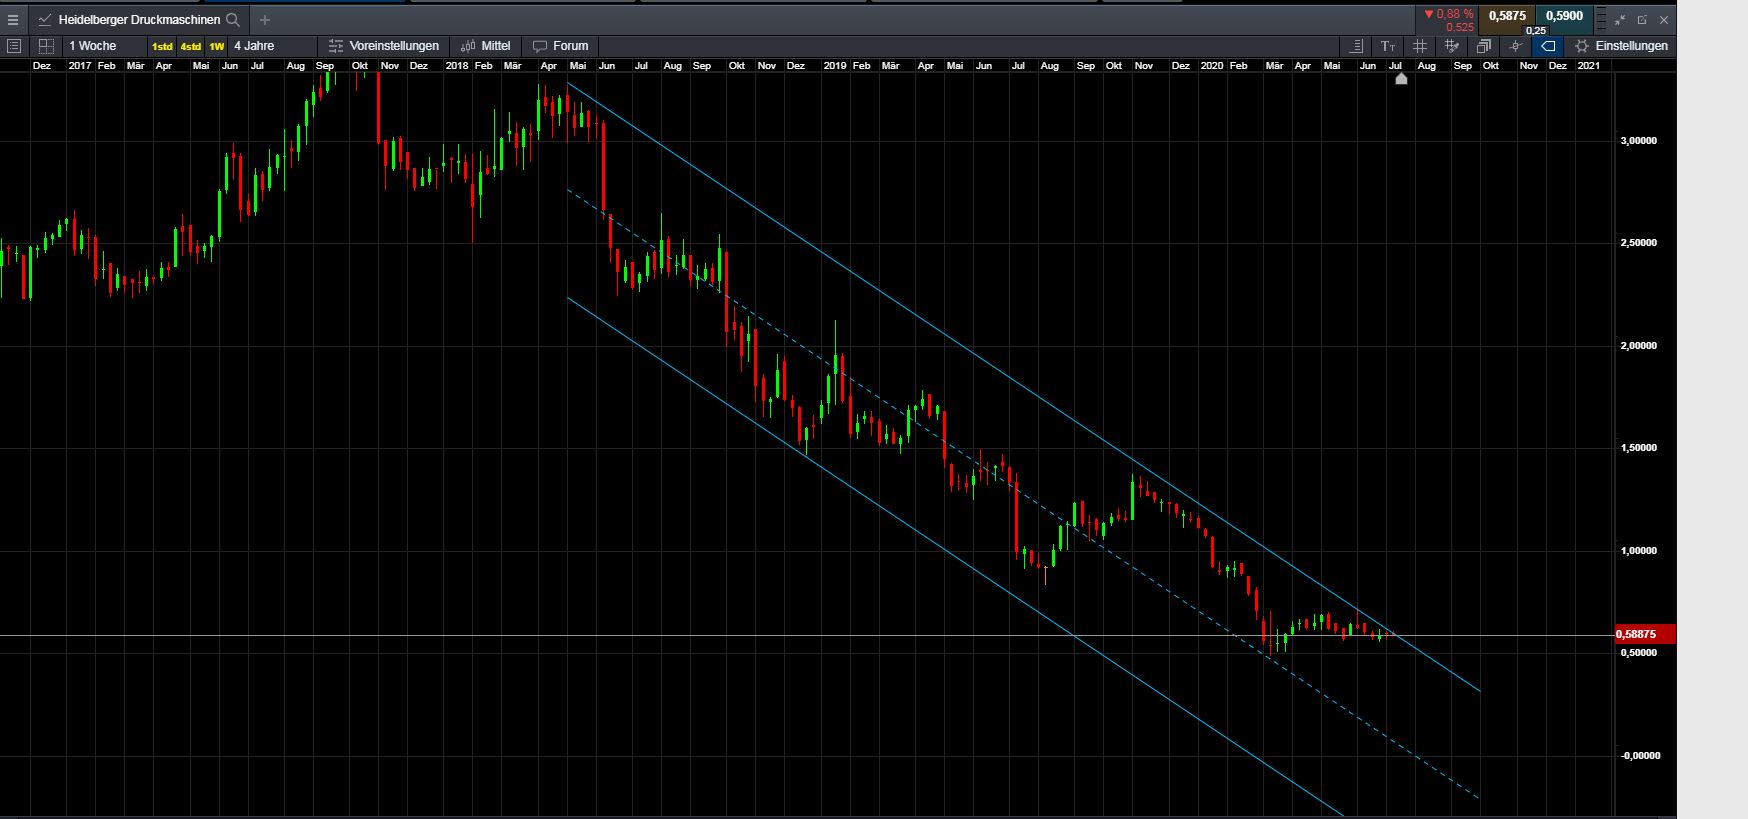Select the 4std quick interval

(190, 47)
